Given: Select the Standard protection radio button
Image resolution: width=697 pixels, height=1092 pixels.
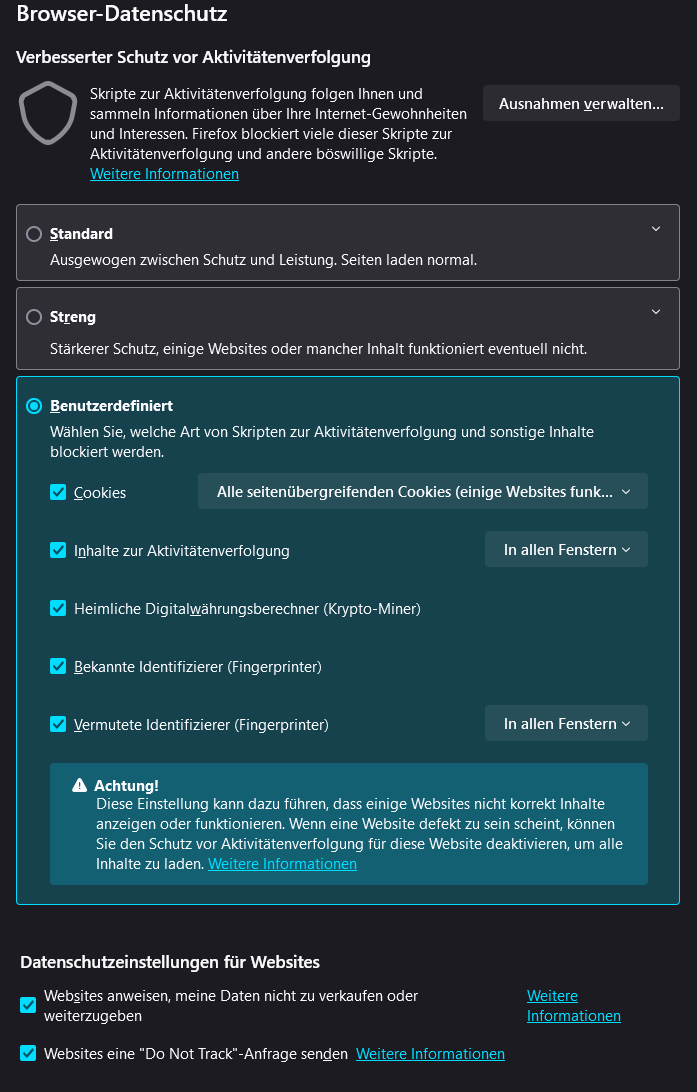Looking at the screenshot, I should [34, 234].
